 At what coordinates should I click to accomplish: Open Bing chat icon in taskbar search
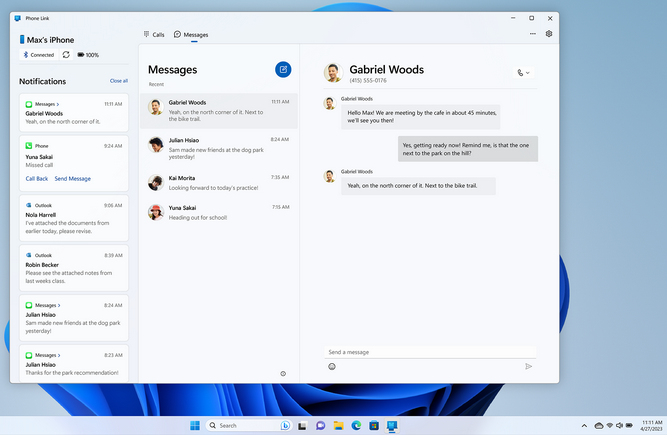(285, 426)
